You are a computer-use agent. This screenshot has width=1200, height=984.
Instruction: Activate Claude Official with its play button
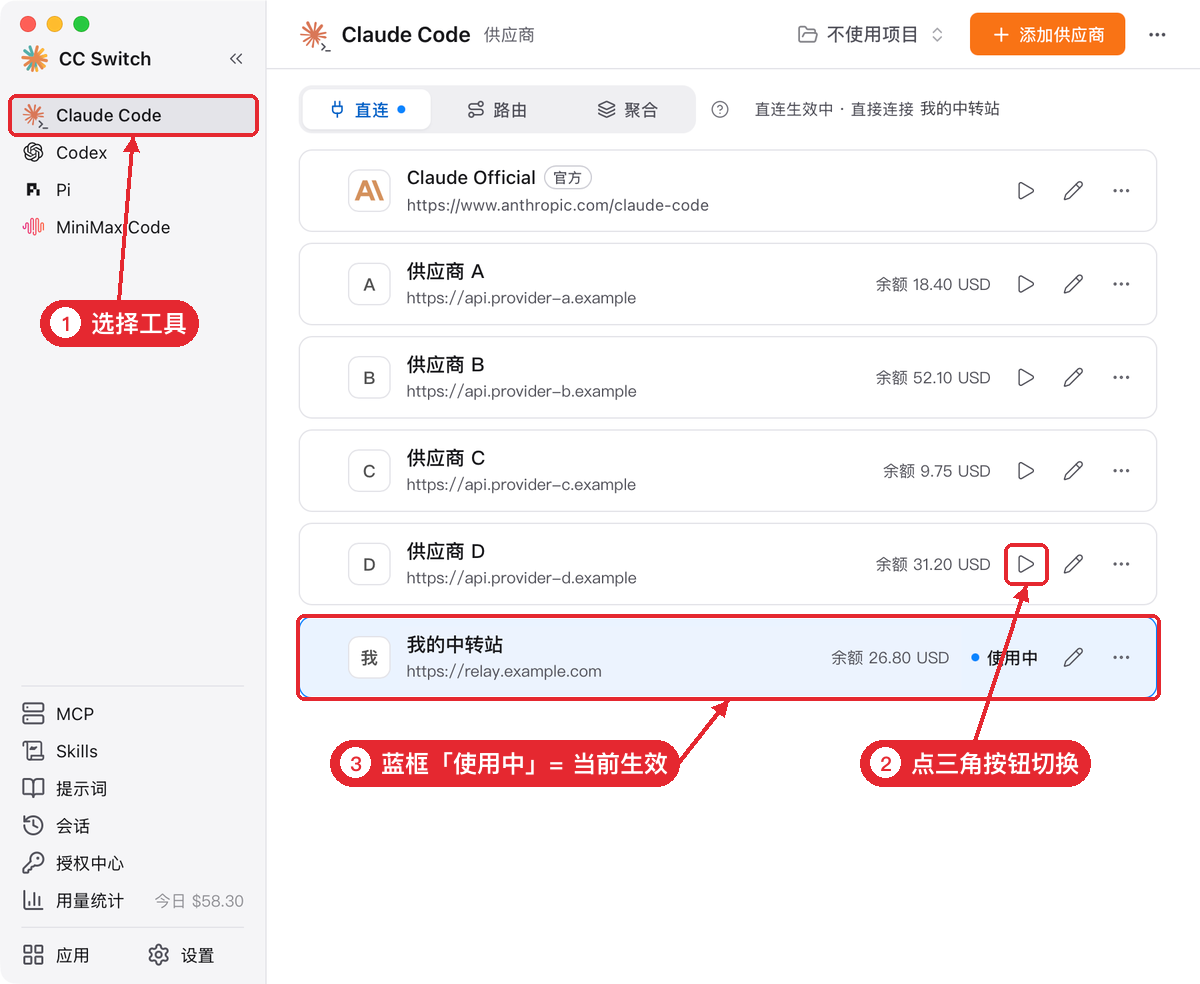pos(1026,191)
